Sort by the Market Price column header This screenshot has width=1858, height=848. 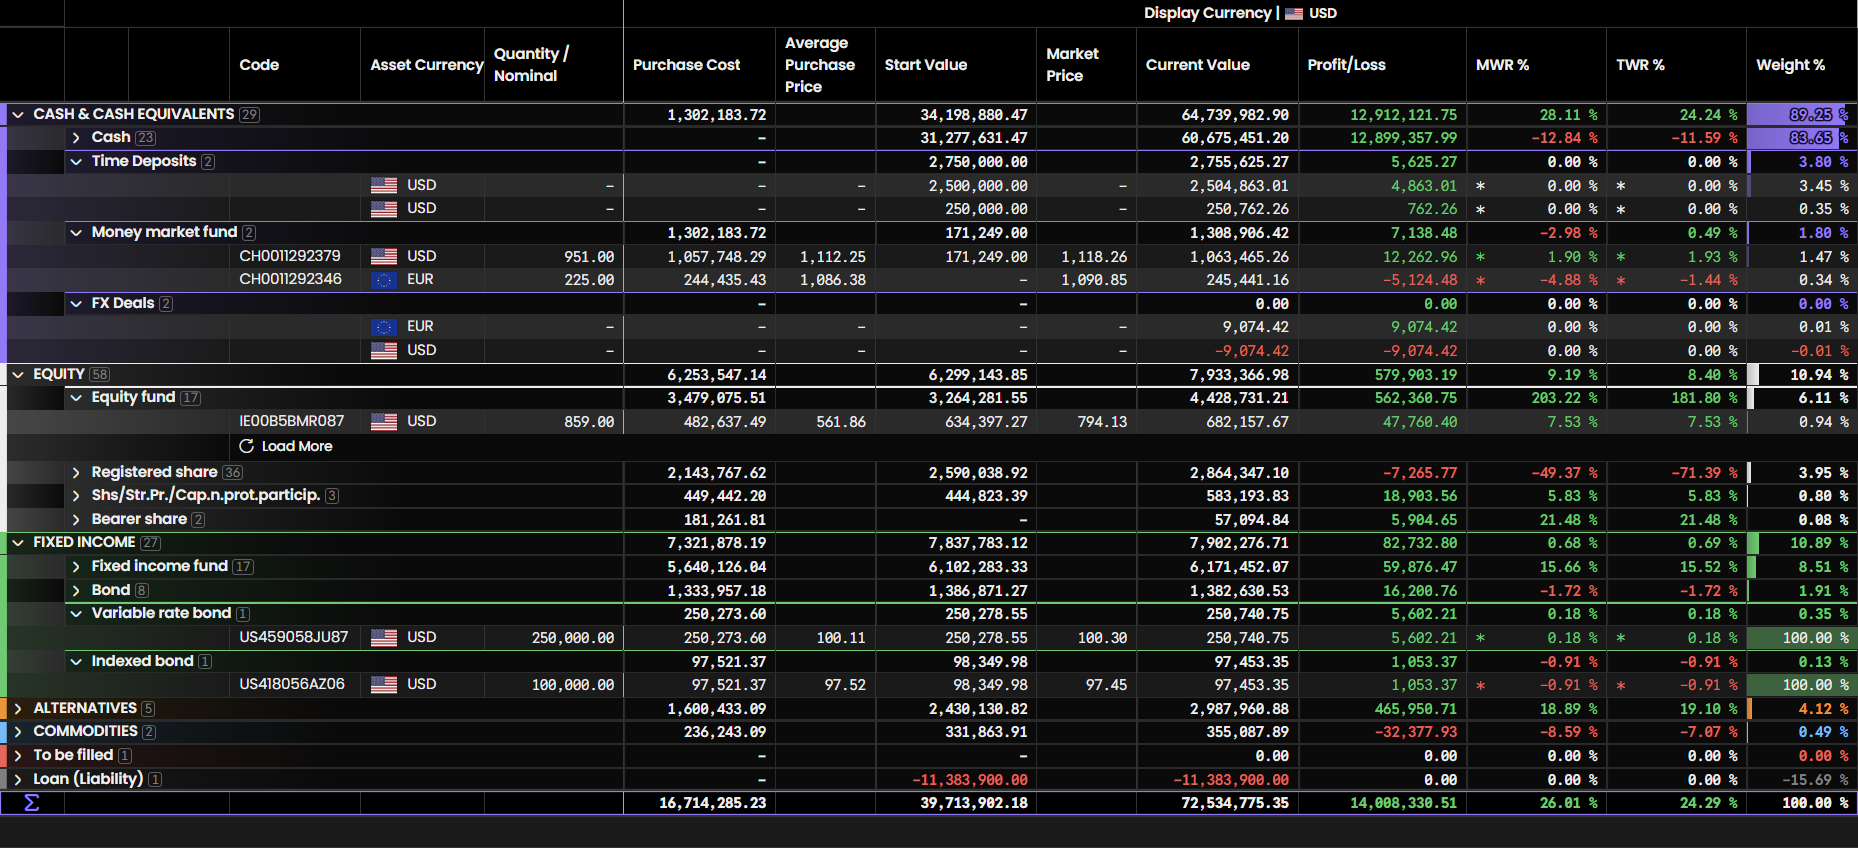tap(1072, 65)
